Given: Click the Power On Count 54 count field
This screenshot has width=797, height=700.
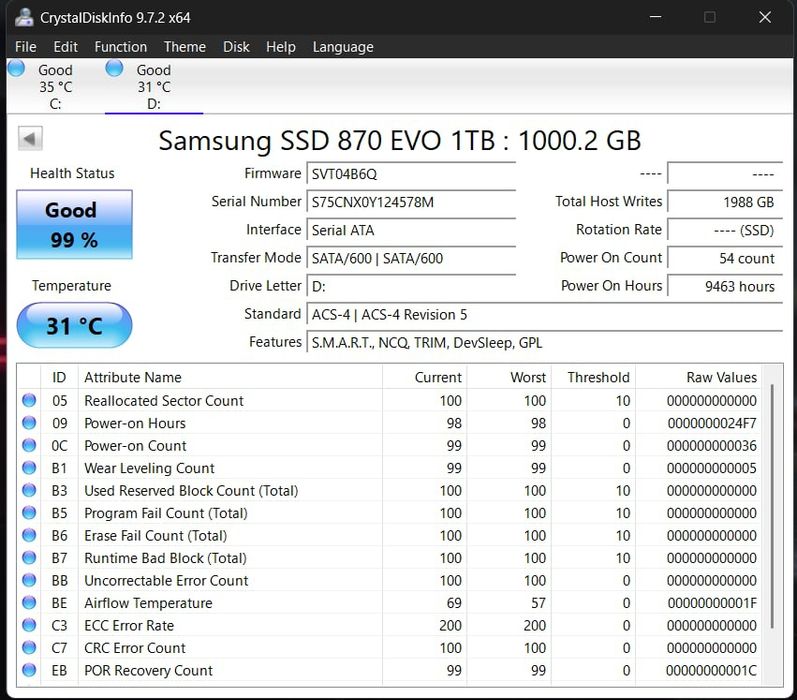Looking at the screenshot, I should 725,258.
